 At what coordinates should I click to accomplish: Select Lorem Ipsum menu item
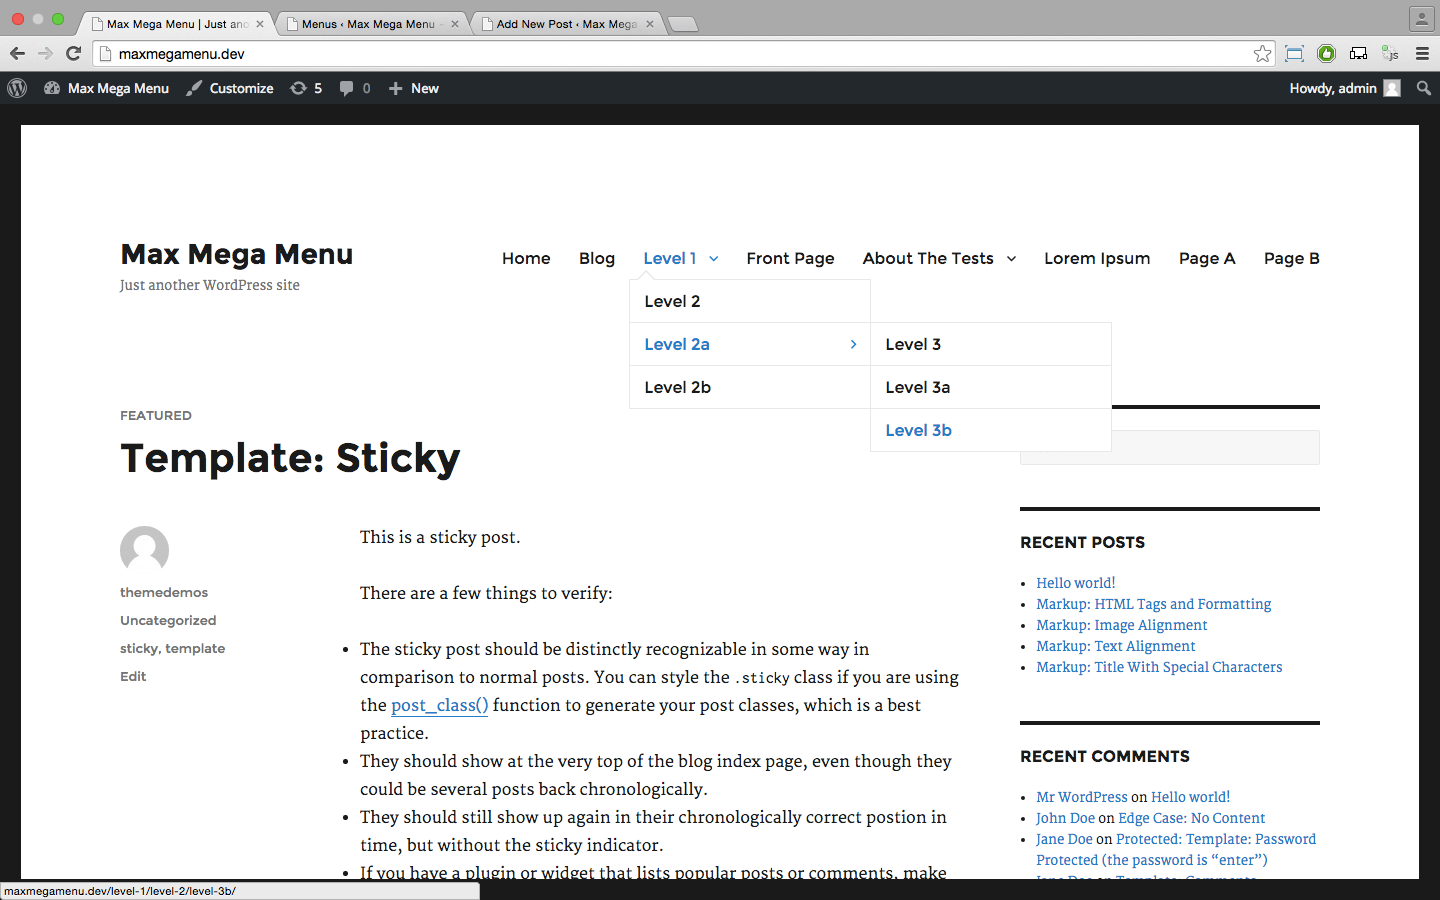pyautogui.click(x=1097, y=258)
